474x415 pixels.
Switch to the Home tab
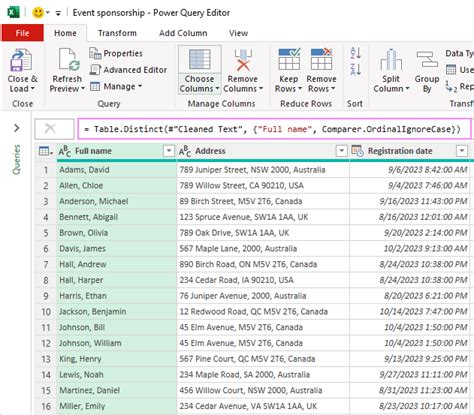point(65,33)
